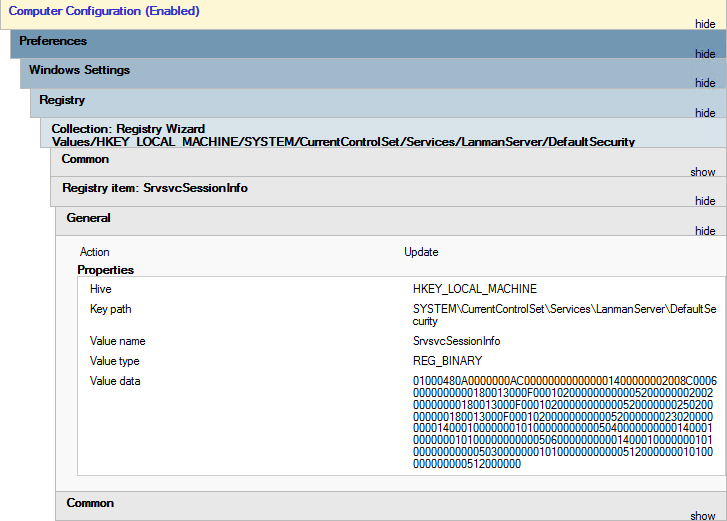The image size is (727, 521).
Task: Click the Common header below the Collection
Action: [x=85, y=159]
